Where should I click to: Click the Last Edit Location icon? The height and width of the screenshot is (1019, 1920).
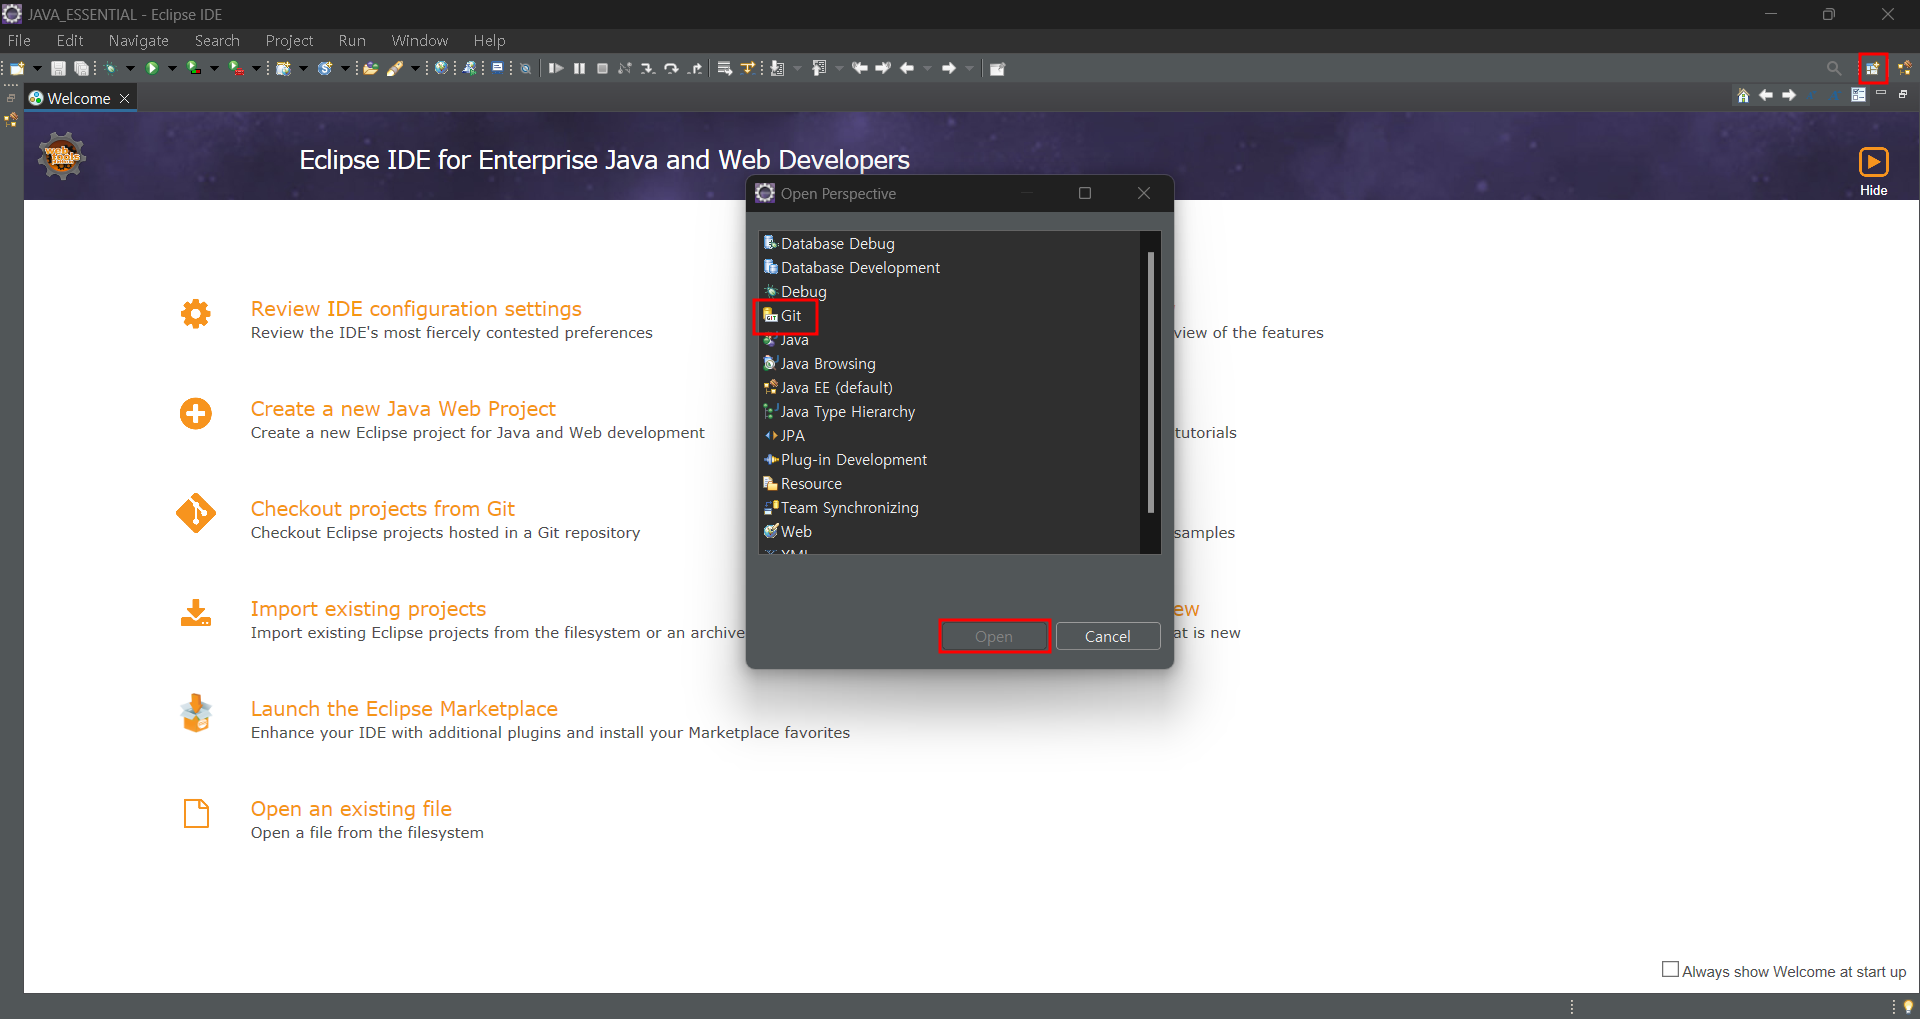coord(859,68)
